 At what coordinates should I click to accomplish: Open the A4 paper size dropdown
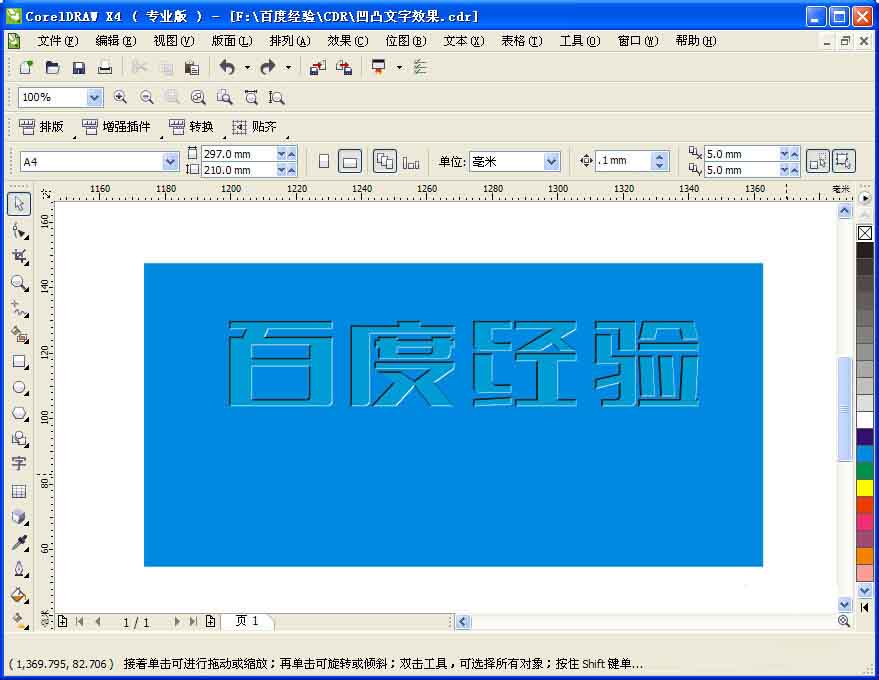point(170,162)
